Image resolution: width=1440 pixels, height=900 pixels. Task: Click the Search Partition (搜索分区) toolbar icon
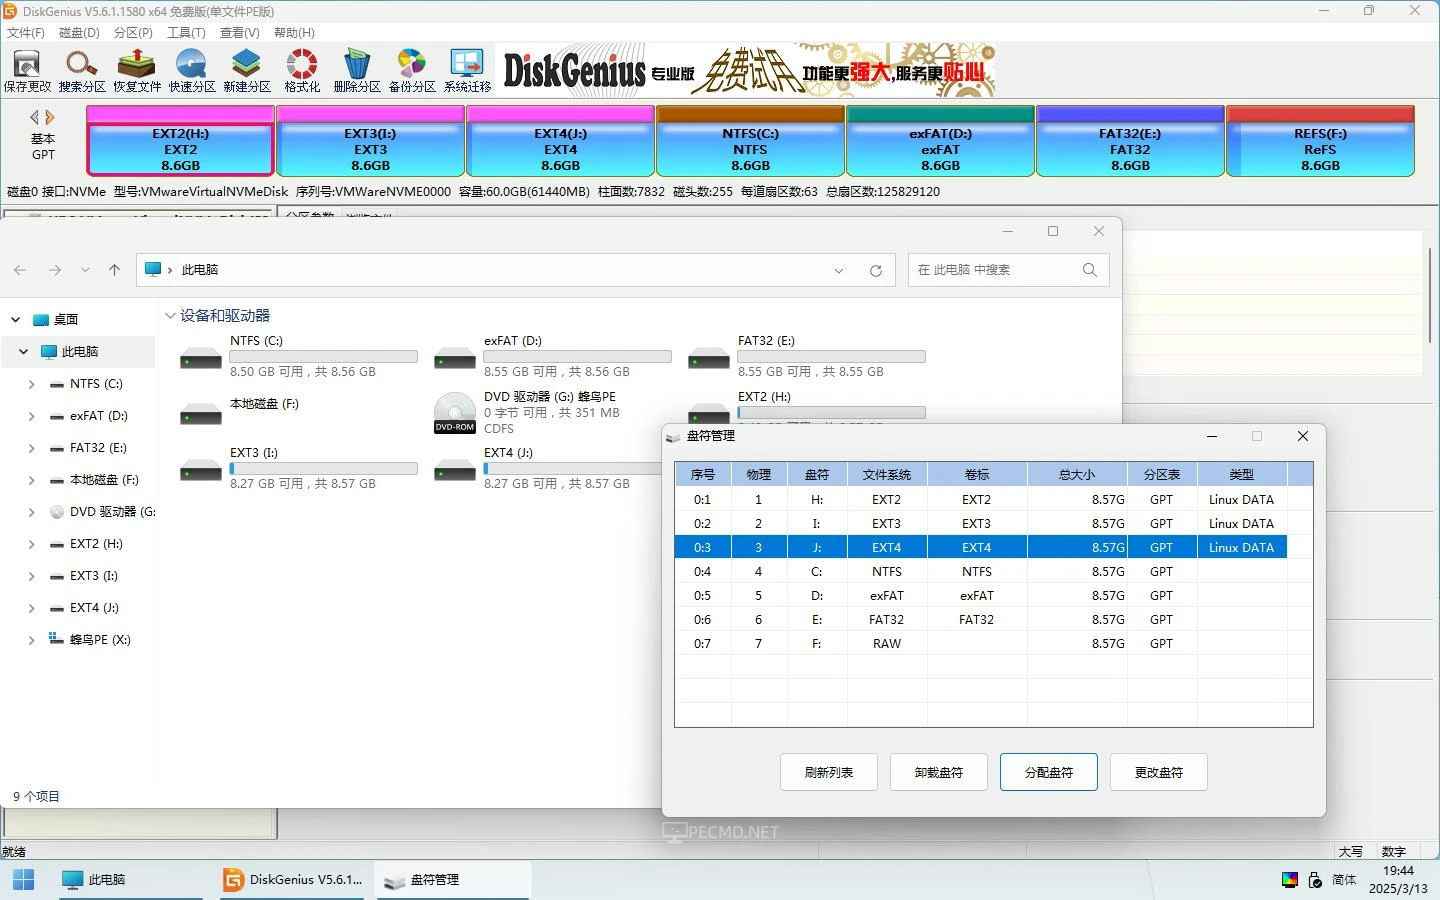(x=82, y=71)
